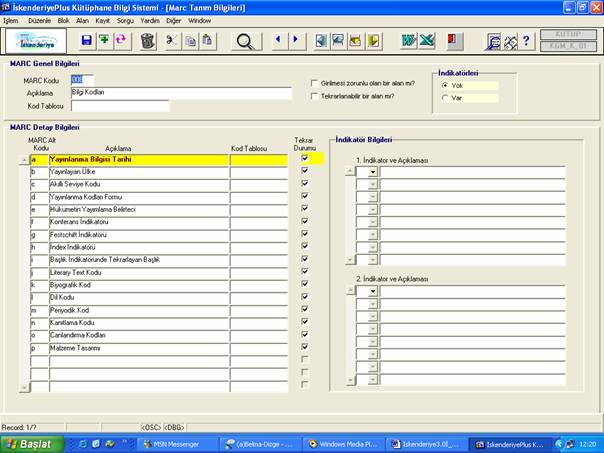Click the green plus add record icon
This screenshot has height=453, width=604.
tap(104, 40)
